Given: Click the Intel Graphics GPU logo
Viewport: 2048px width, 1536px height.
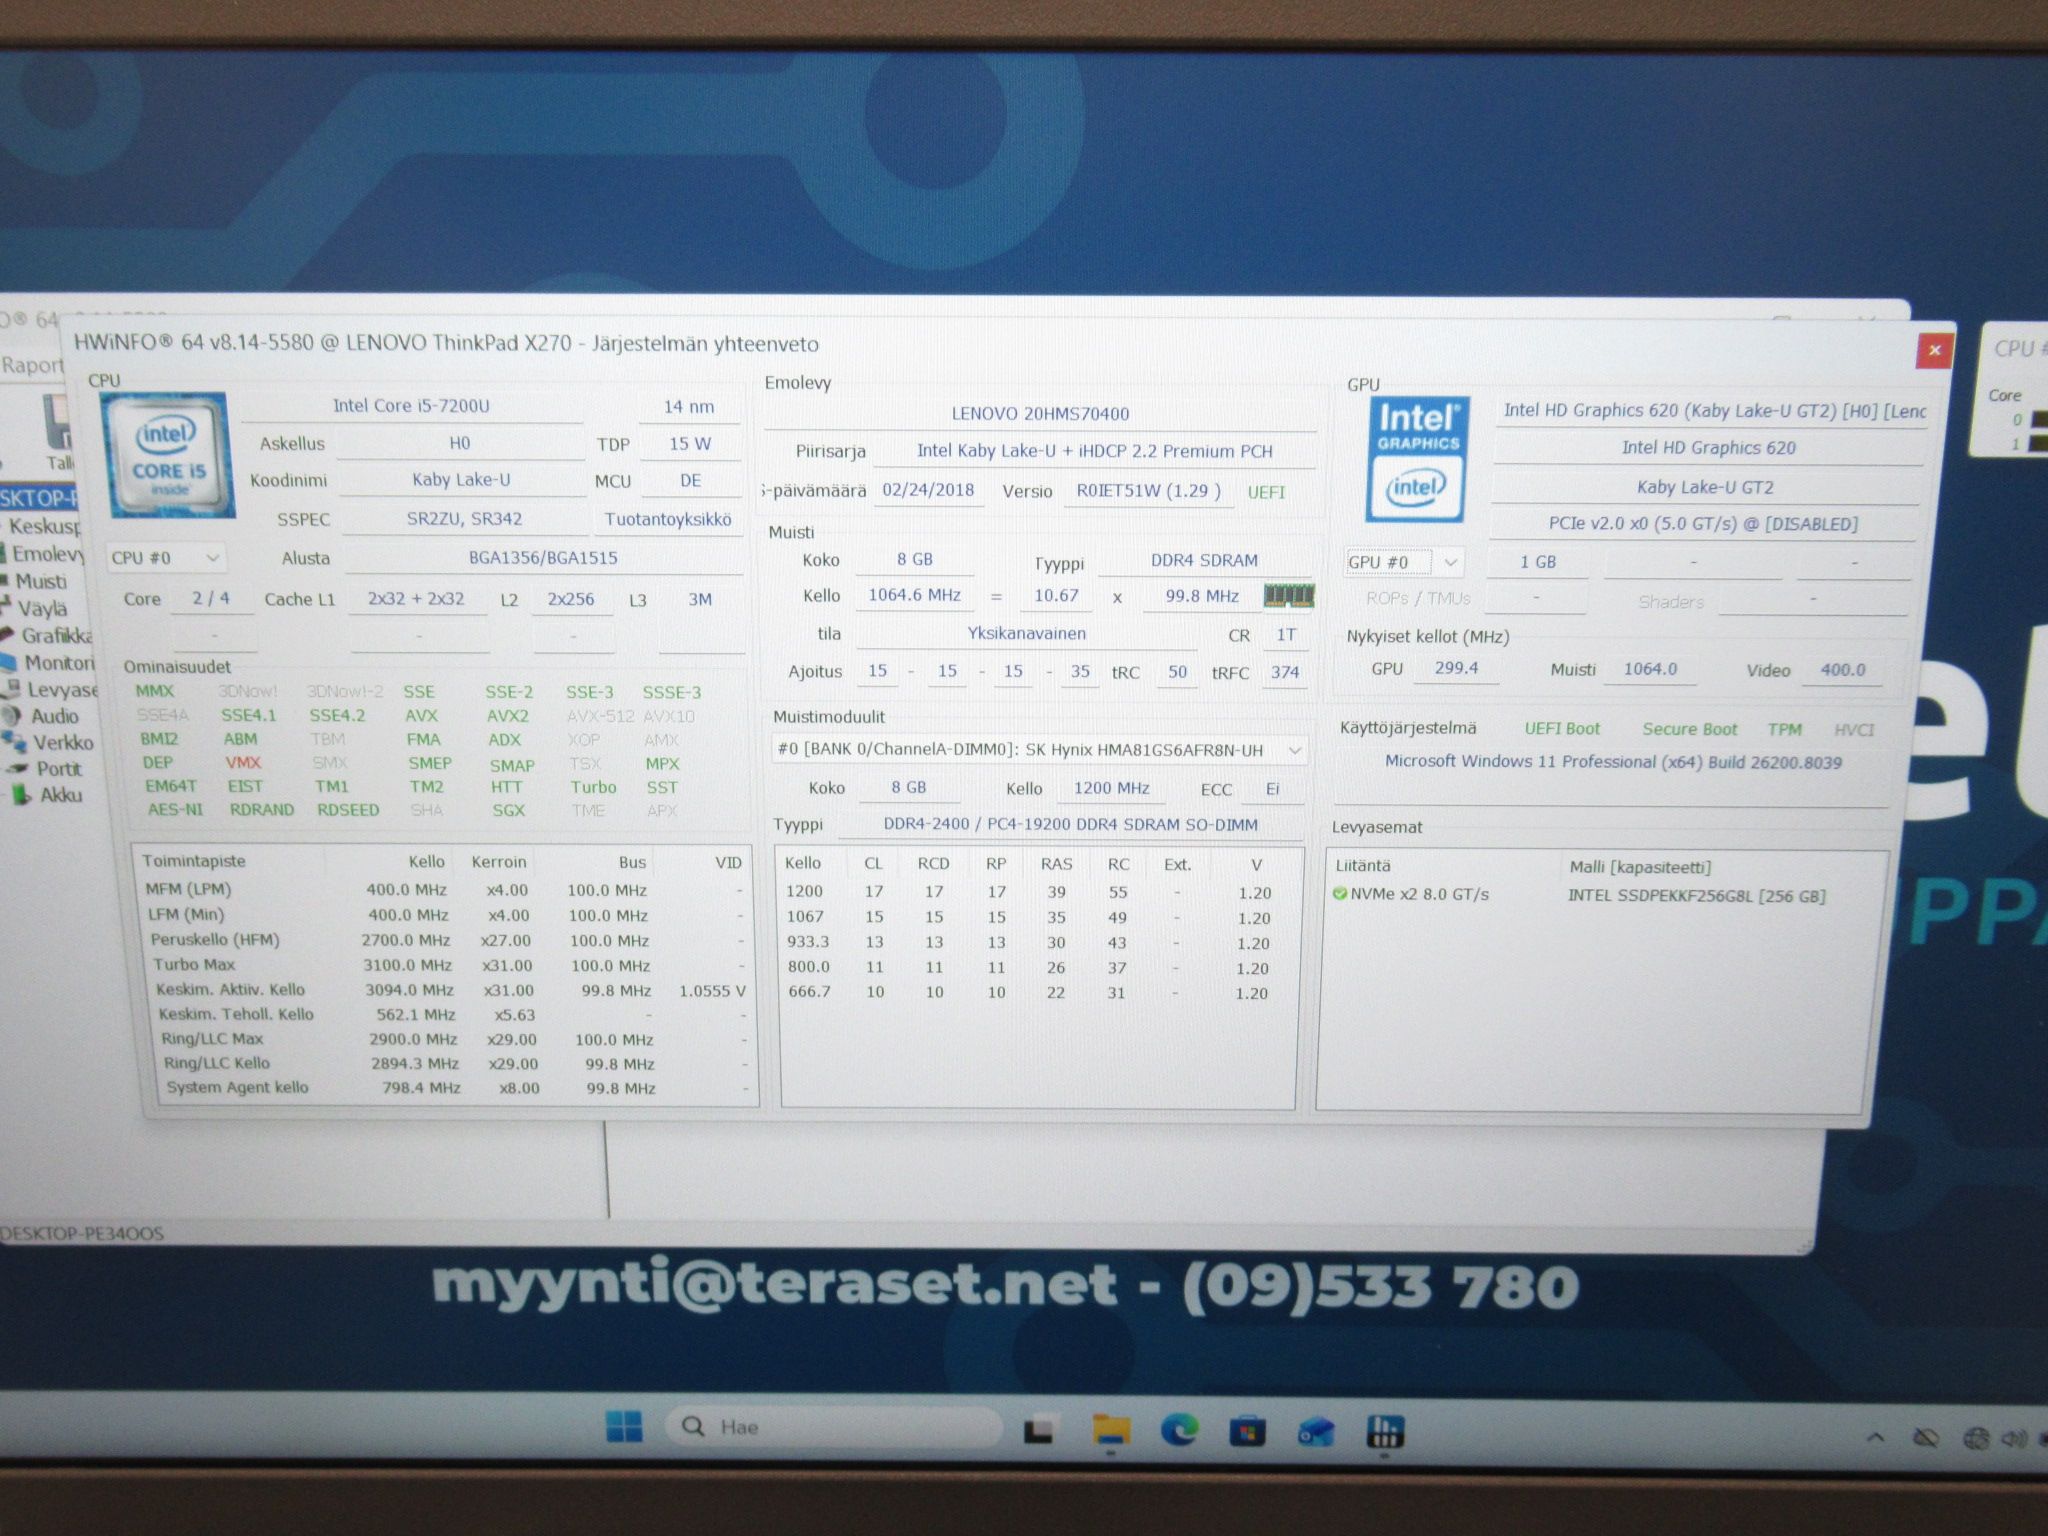Looking at the screenshot, I should (1417, 459).
